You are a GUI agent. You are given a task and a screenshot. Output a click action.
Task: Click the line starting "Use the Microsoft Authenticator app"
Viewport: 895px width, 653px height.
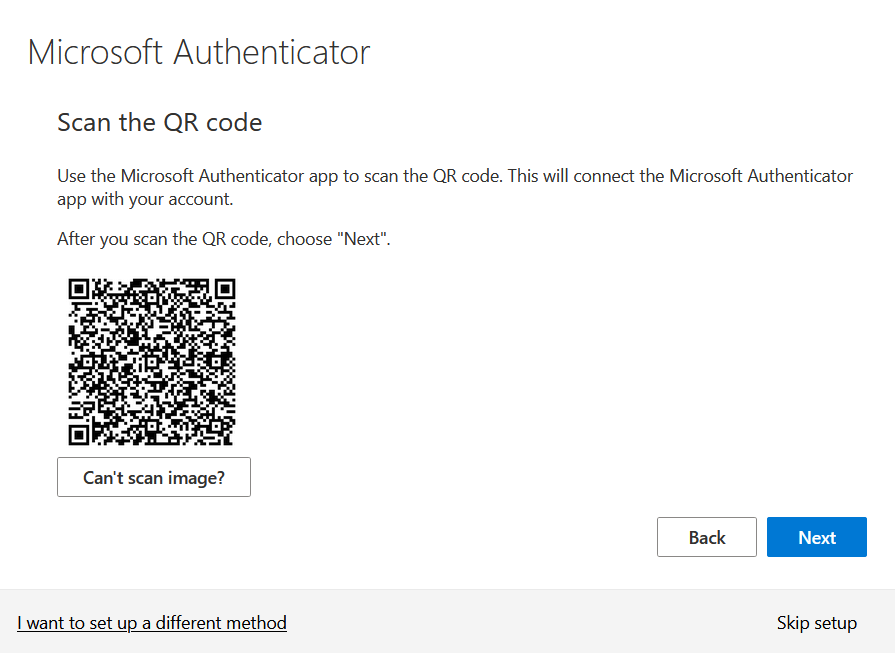coord(455,176)
